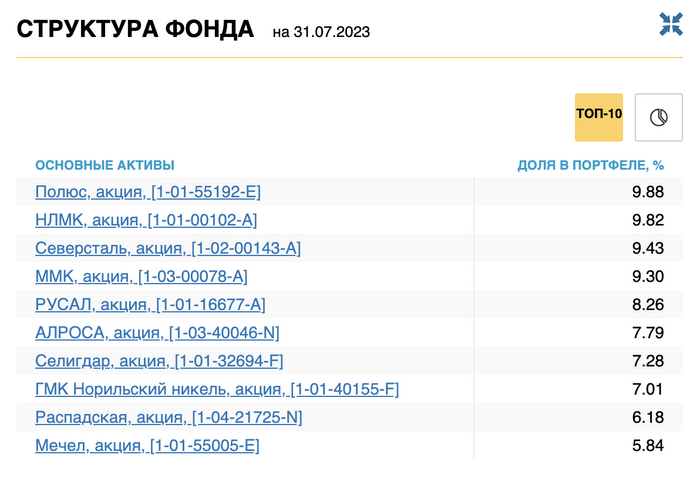
Task: Open Полюс share link
Action: (x=148, y=192)
